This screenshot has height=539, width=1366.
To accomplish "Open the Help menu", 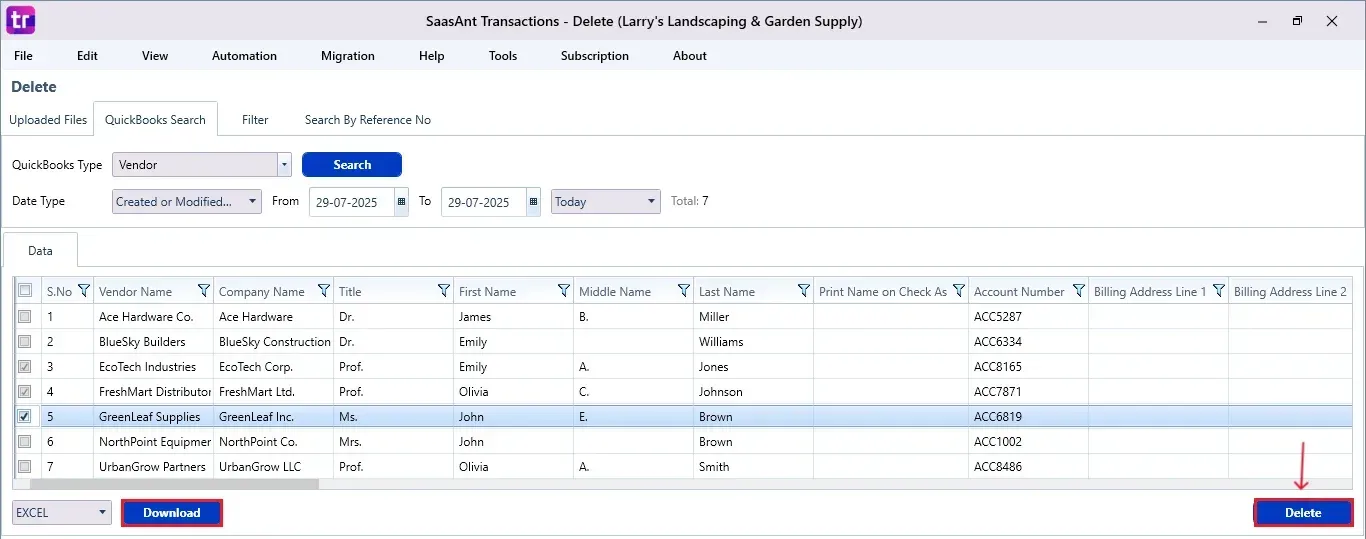I will tap(432, 56).
